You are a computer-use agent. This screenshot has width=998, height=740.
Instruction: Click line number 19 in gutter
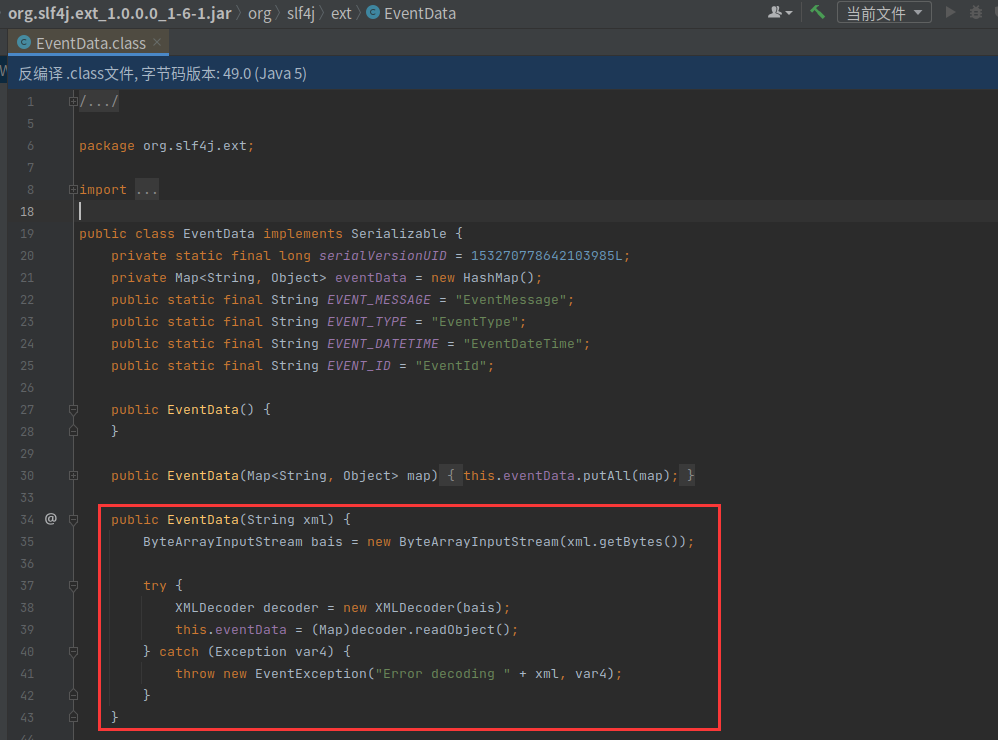tap(27, 234)
